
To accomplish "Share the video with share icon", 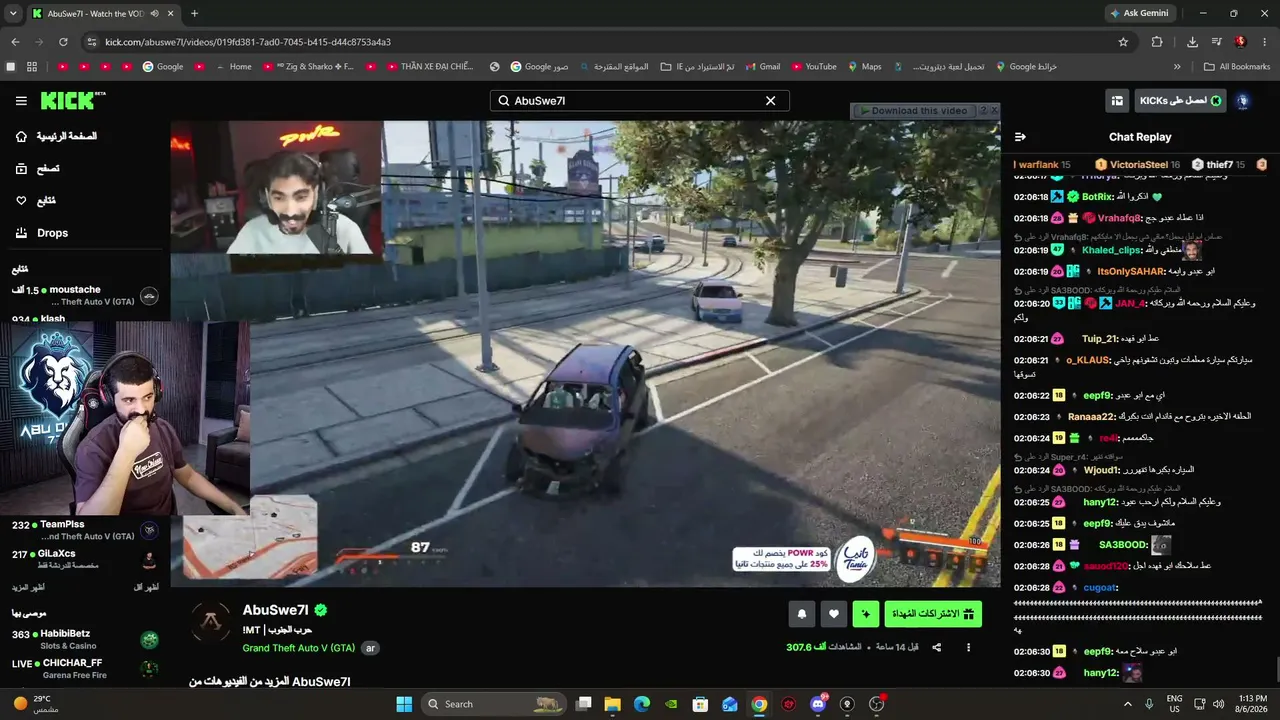I will tap(937, 647).
